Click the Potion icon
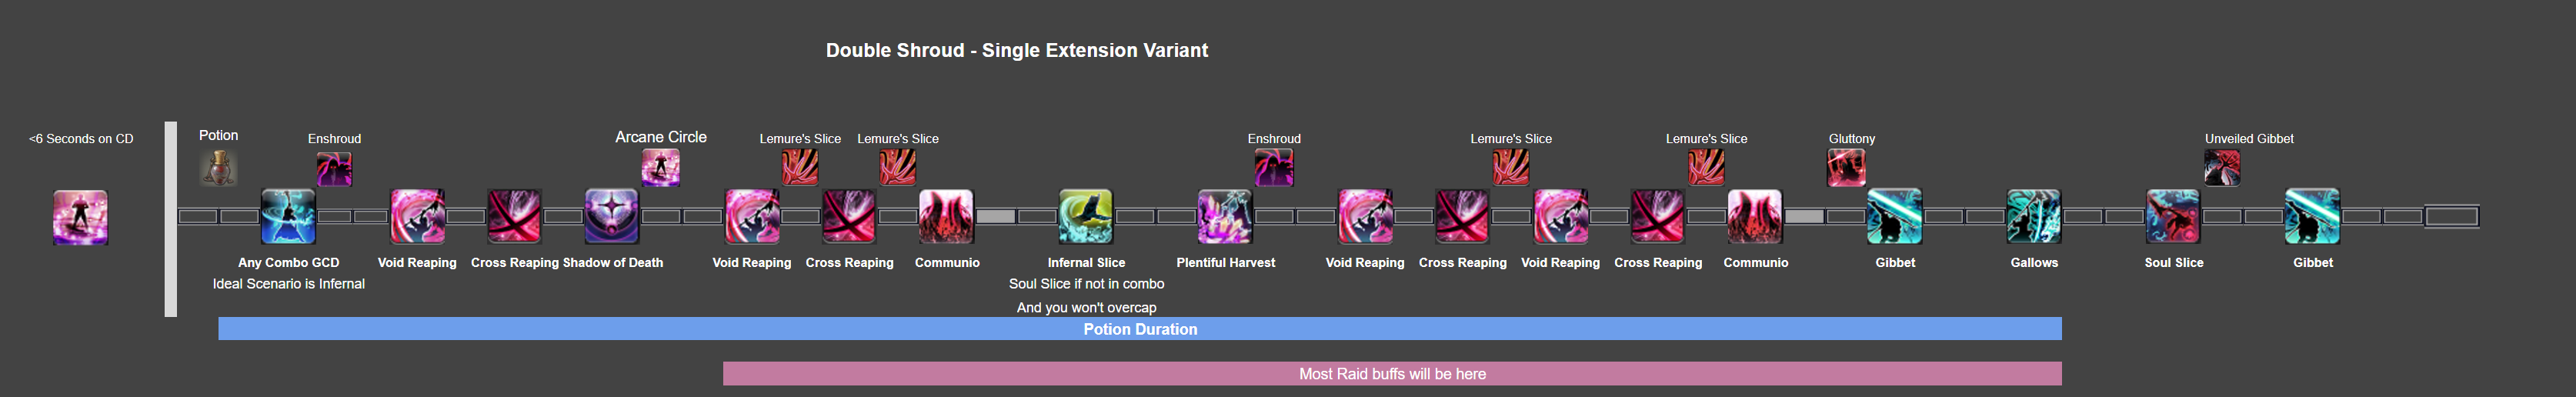2576x397 pixels. 218,168
